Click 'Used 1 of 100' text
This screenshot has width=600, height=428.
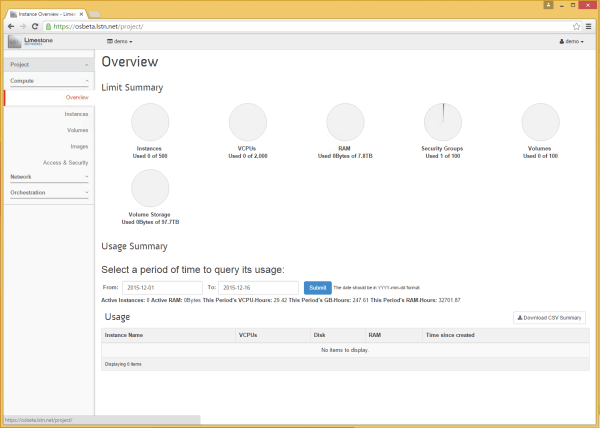[443, 156]
